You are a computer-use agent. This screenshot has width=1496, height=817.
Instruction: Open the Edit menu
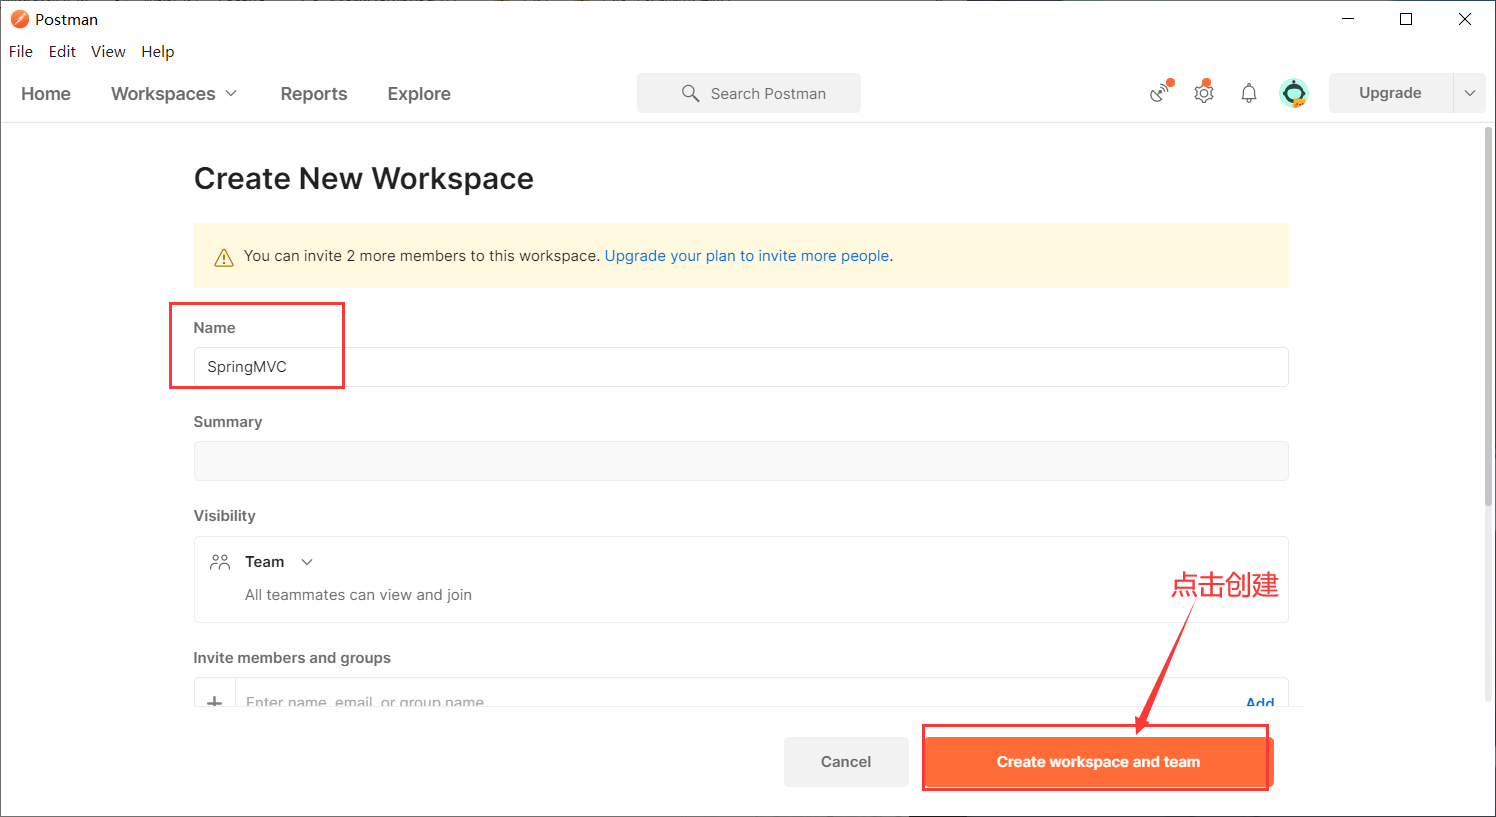coord(62,52)
